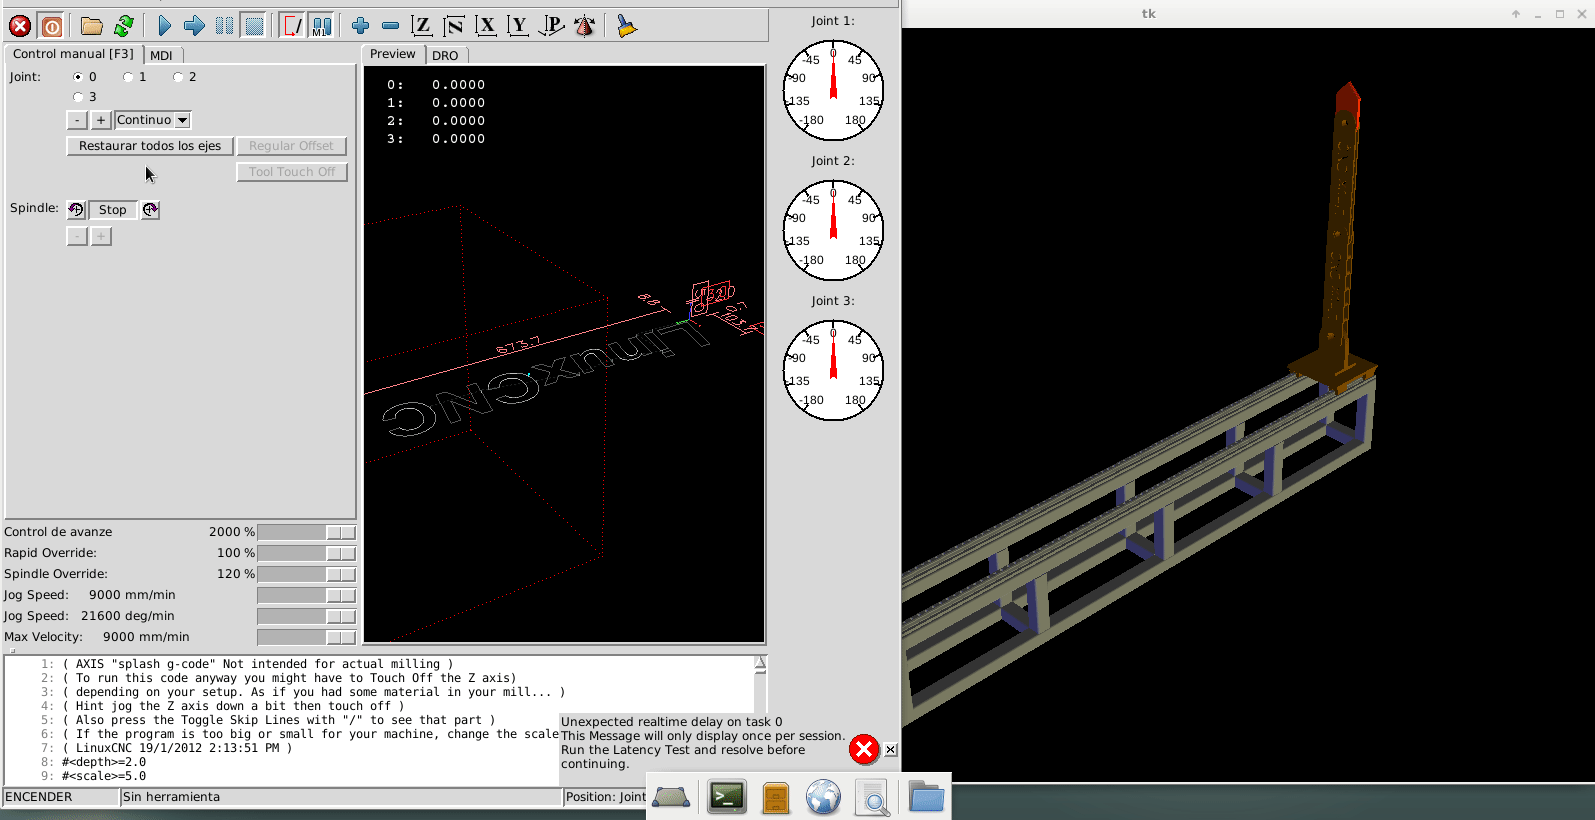
Task: Jog joint in plus direction
Action: (101, 120)
